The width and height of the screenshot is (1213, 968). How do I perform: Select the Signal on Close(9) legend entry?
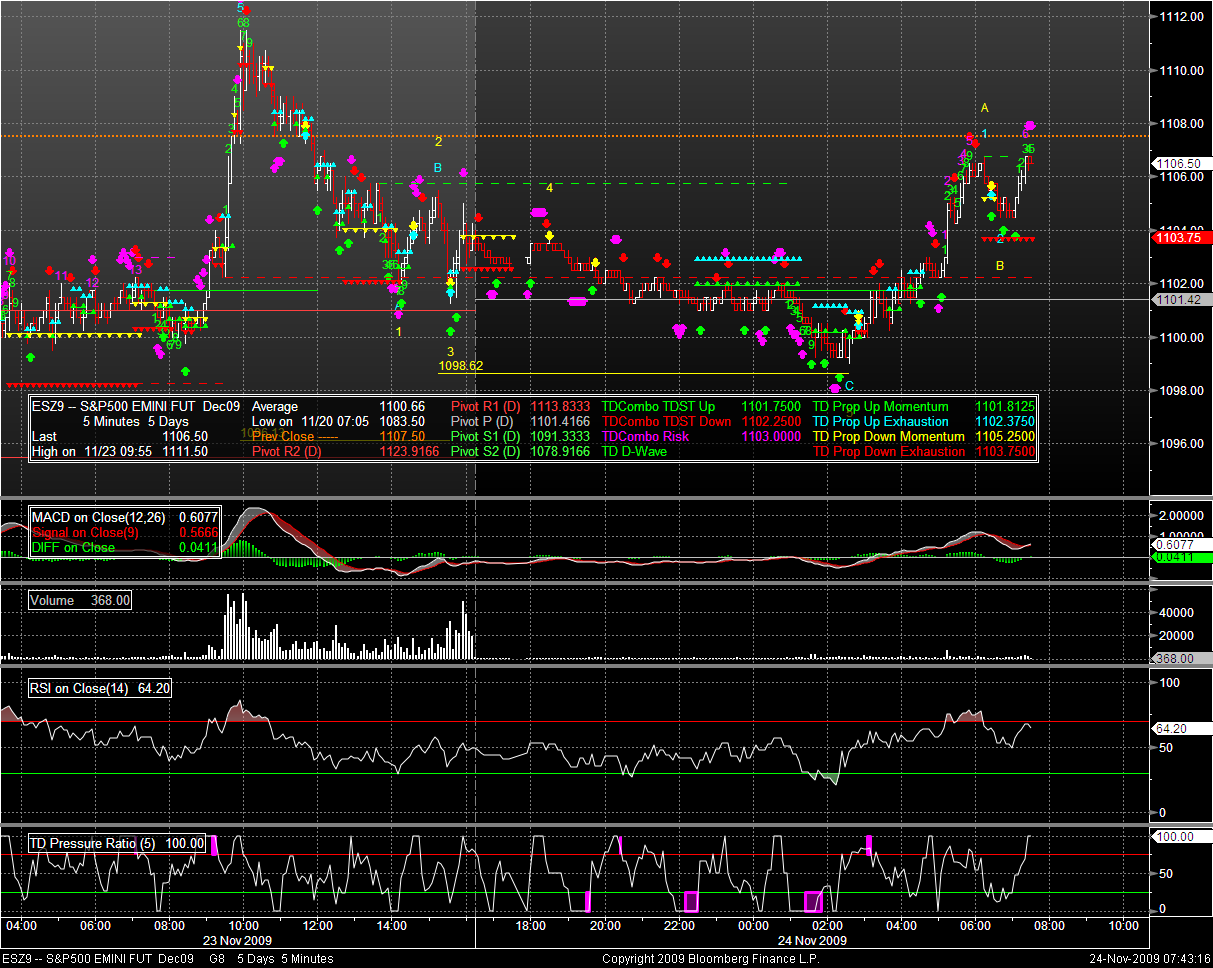point(84,532)
